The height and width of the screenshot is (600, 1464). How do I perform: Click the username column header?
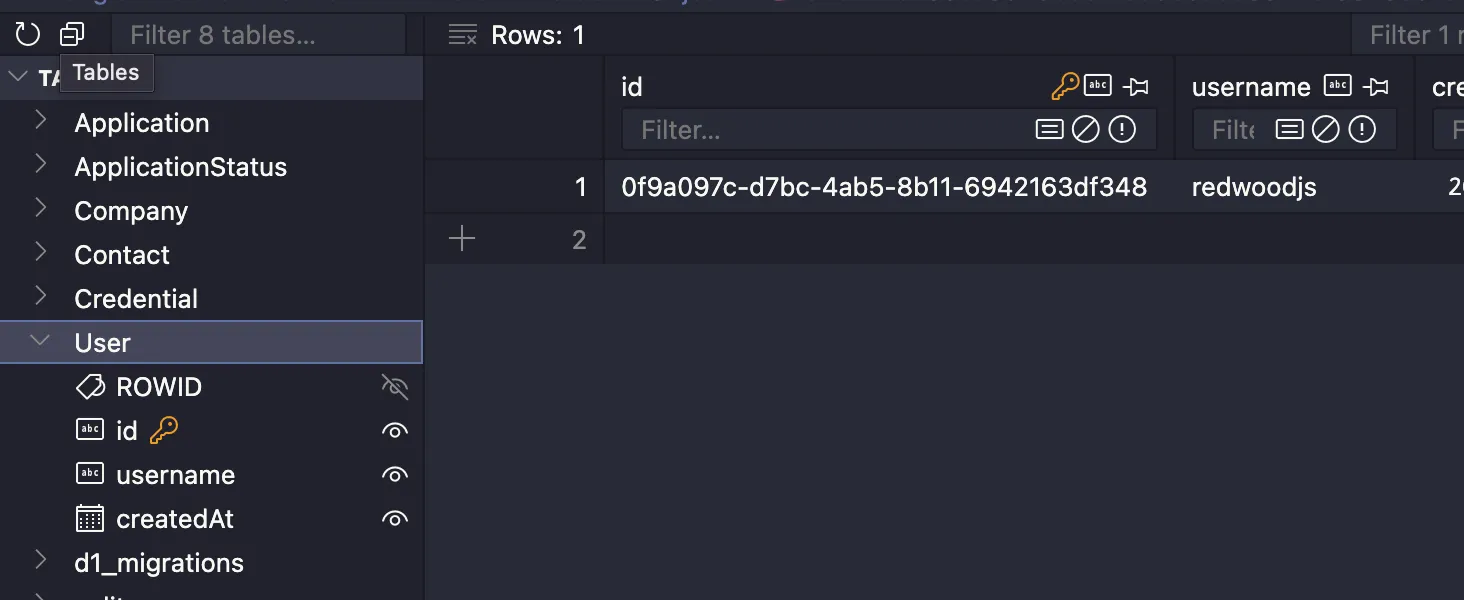pyautogui.click(x=1251, y=88)
